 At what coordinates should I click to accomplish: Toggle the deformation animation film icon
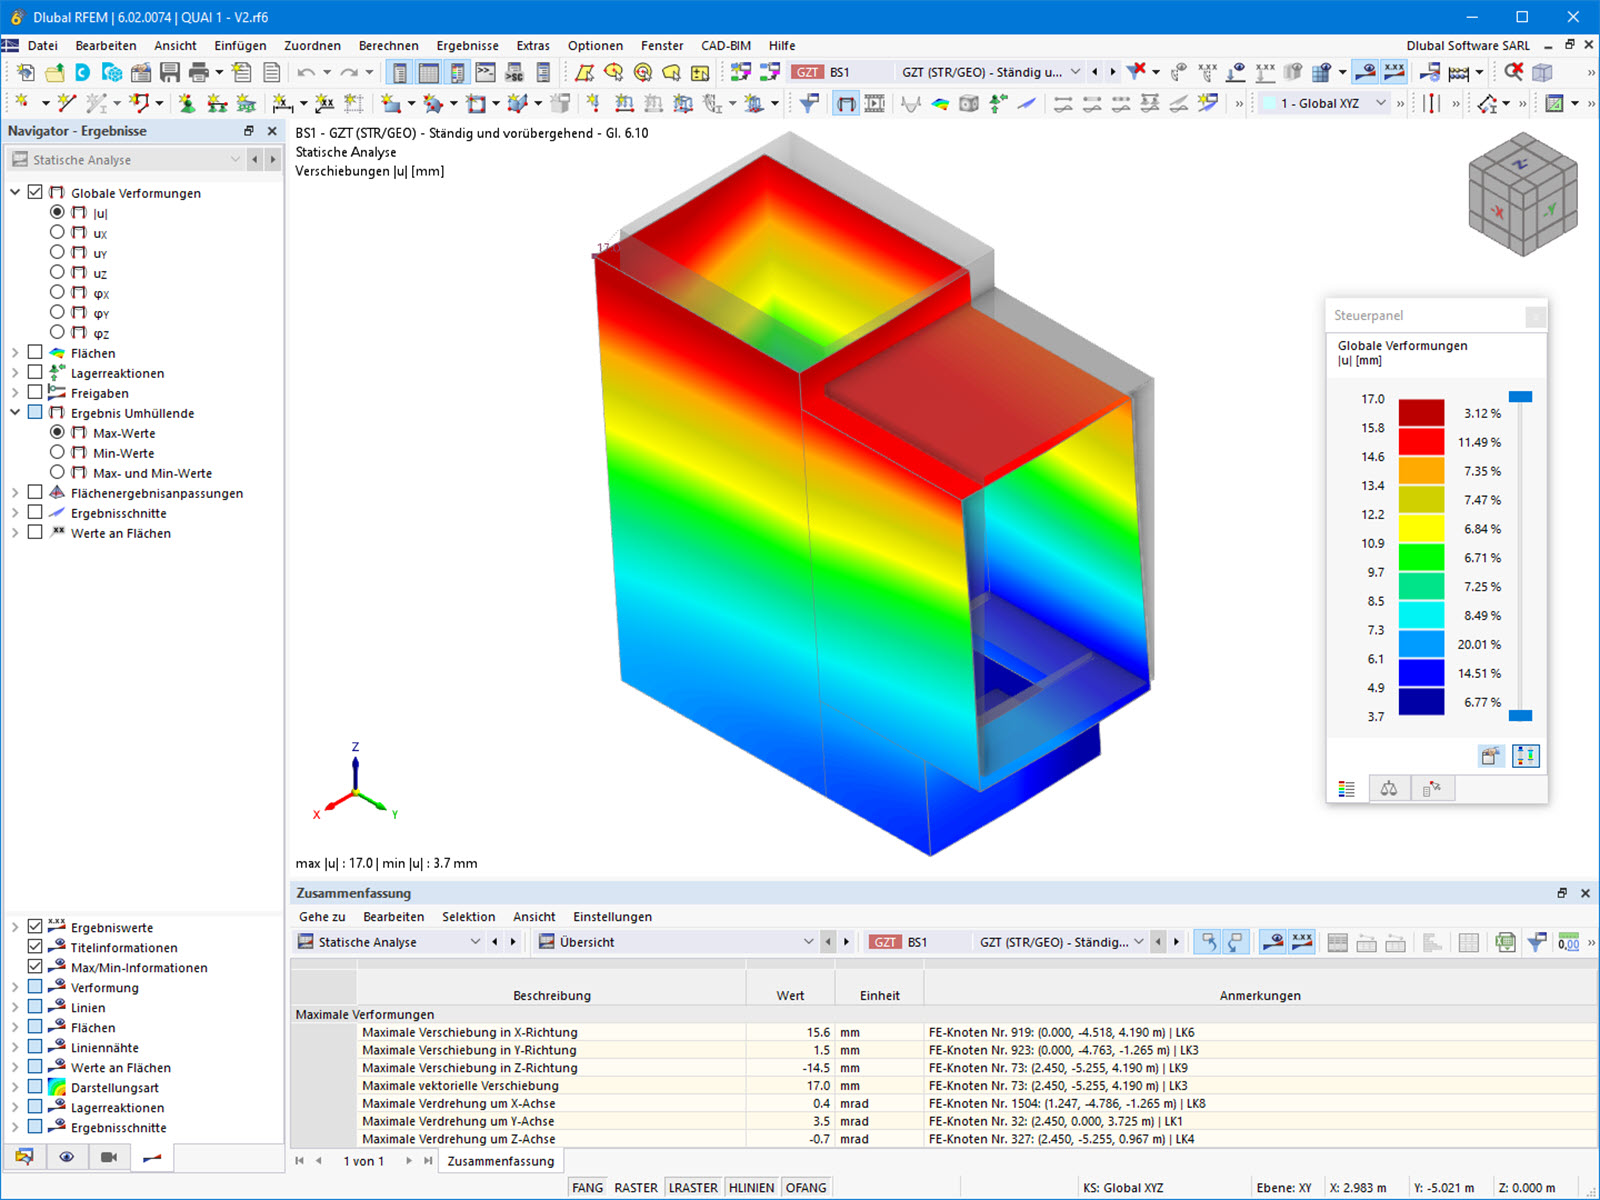[875, 103]
